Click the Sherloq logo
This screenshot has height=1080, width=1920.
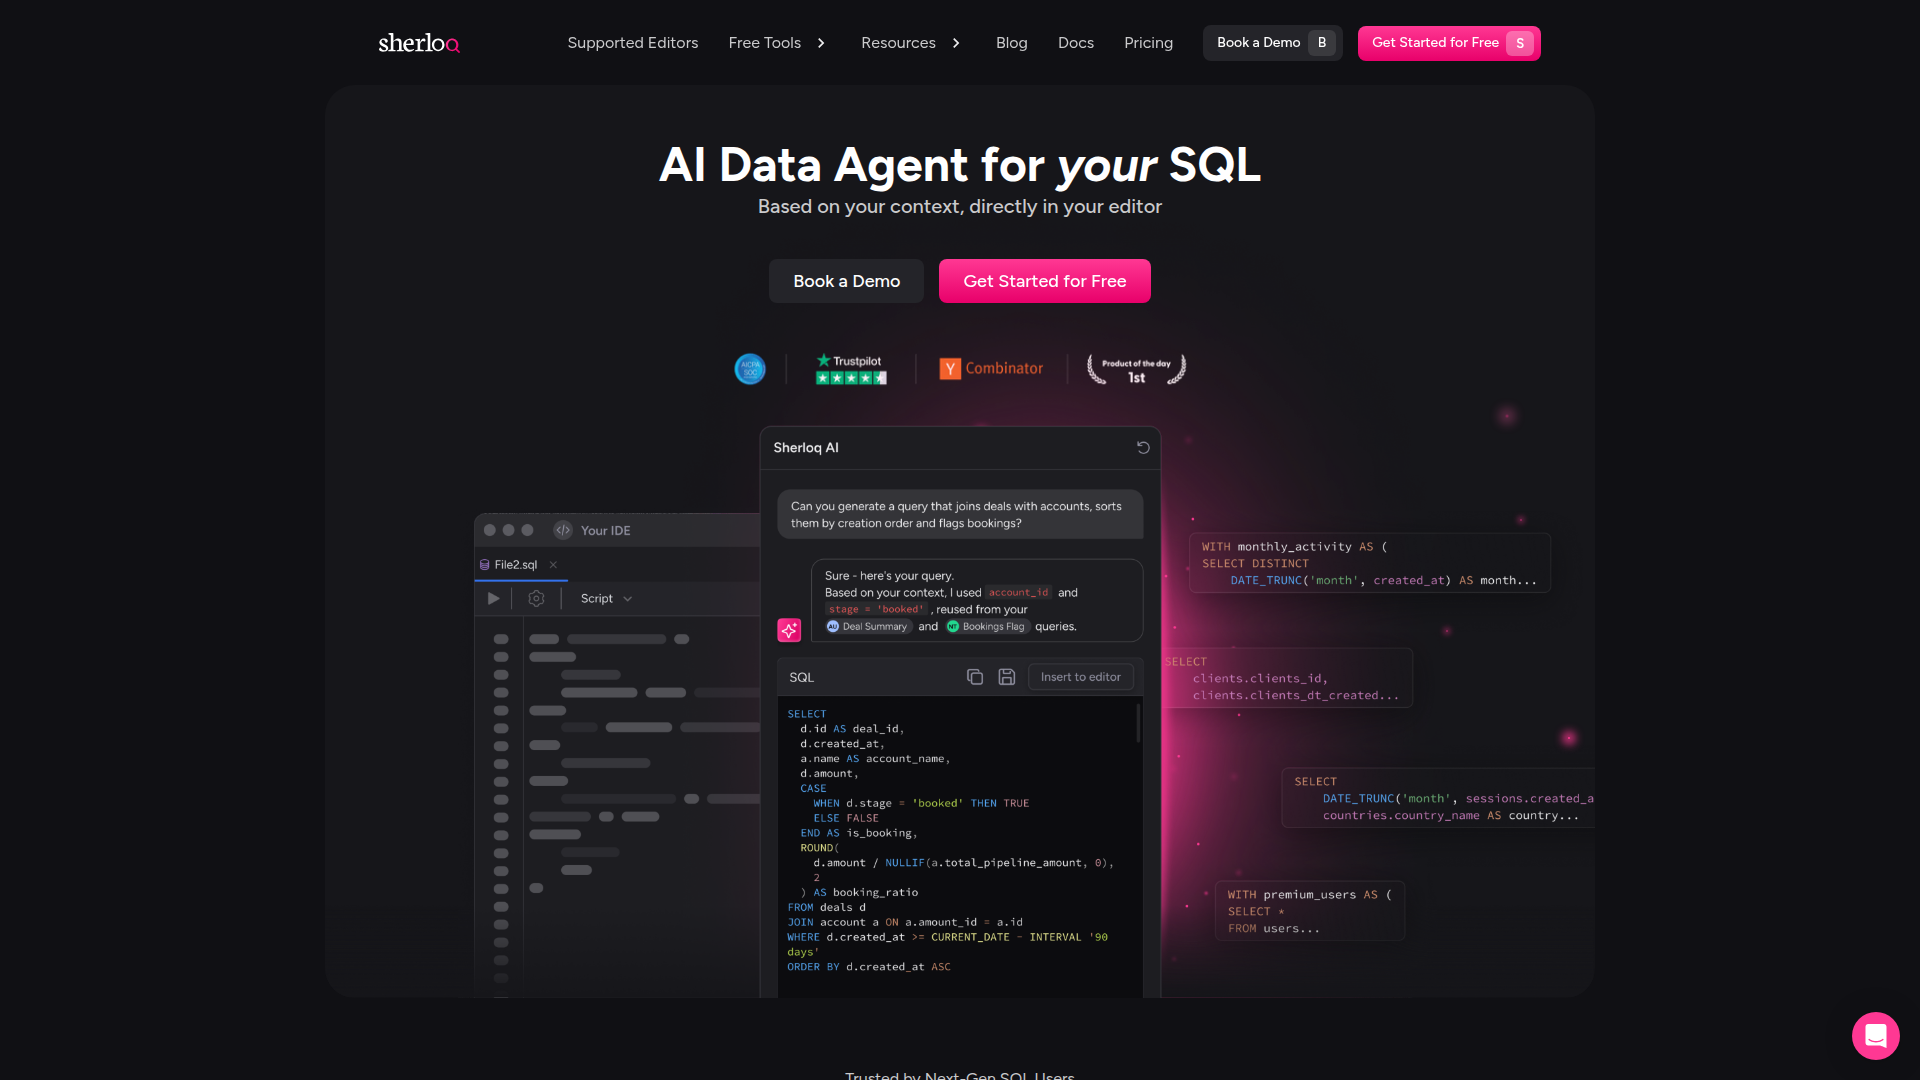418,43
